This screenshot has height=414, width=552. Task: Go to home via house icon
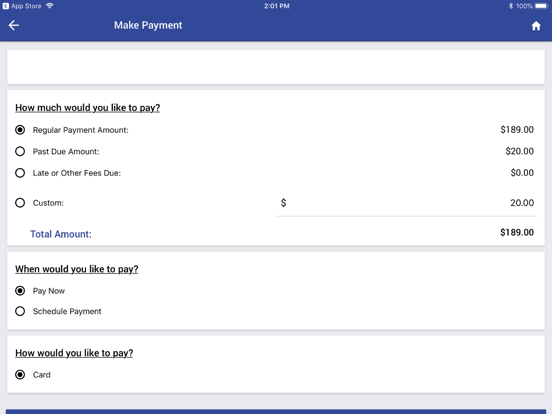click(536, 26)
